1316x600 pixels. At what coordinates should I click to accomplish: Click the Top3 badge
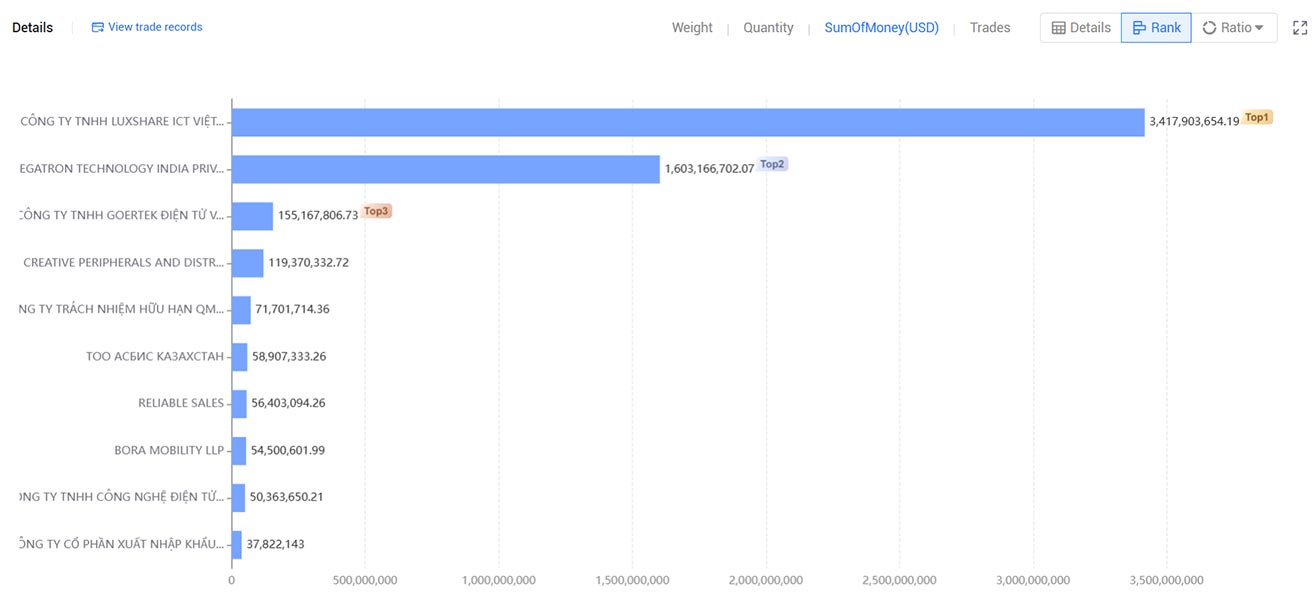coord(376,211)
